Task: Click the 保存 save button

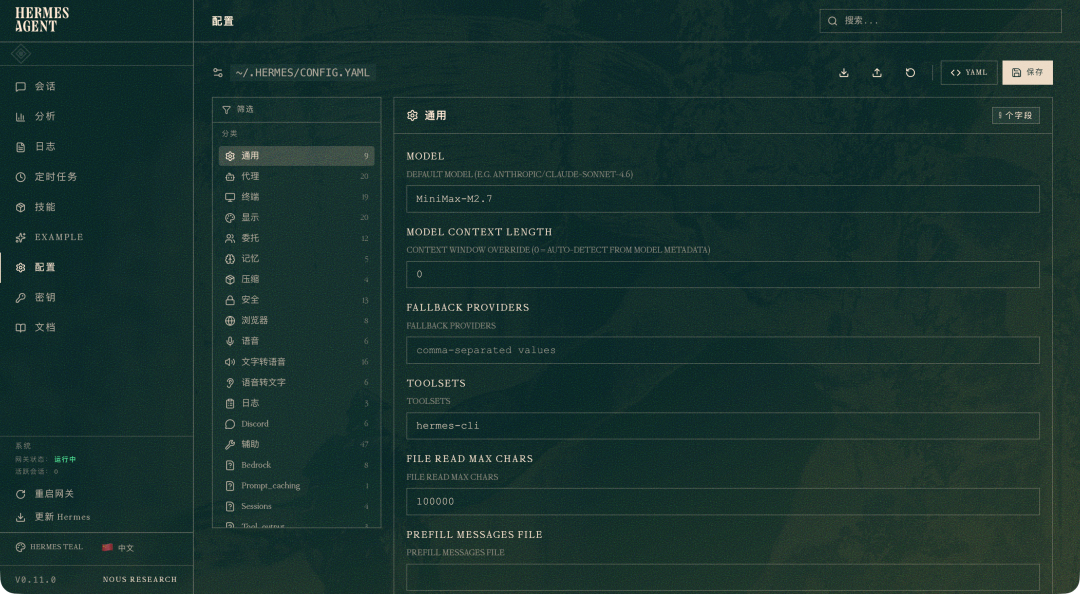Action: click(x=1027, y=73)
